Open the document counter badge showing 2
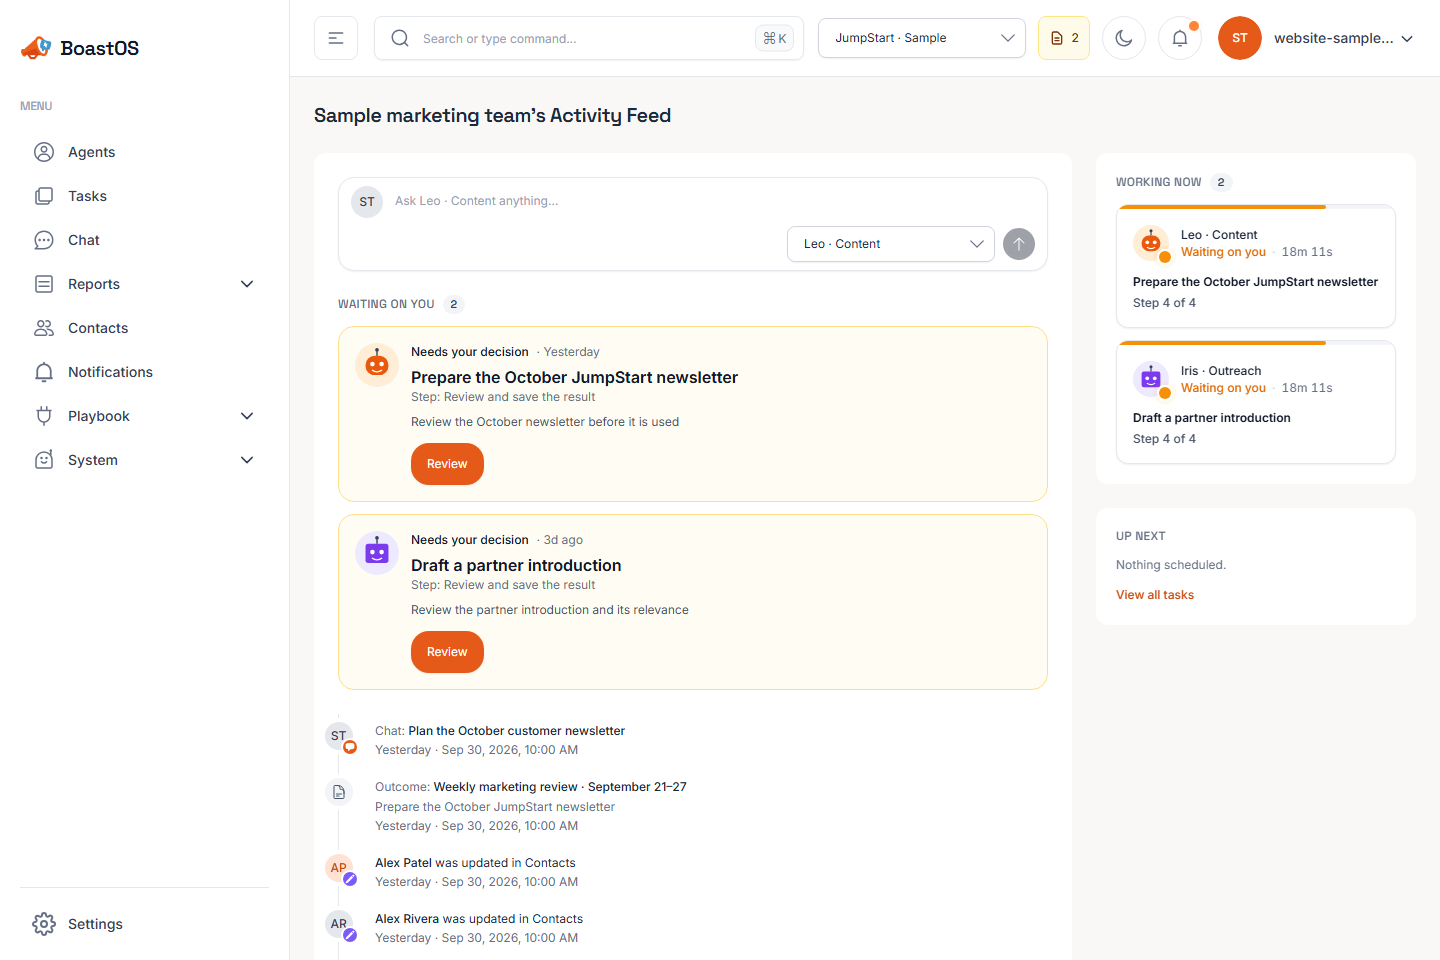 click(x=1064, y=38)
